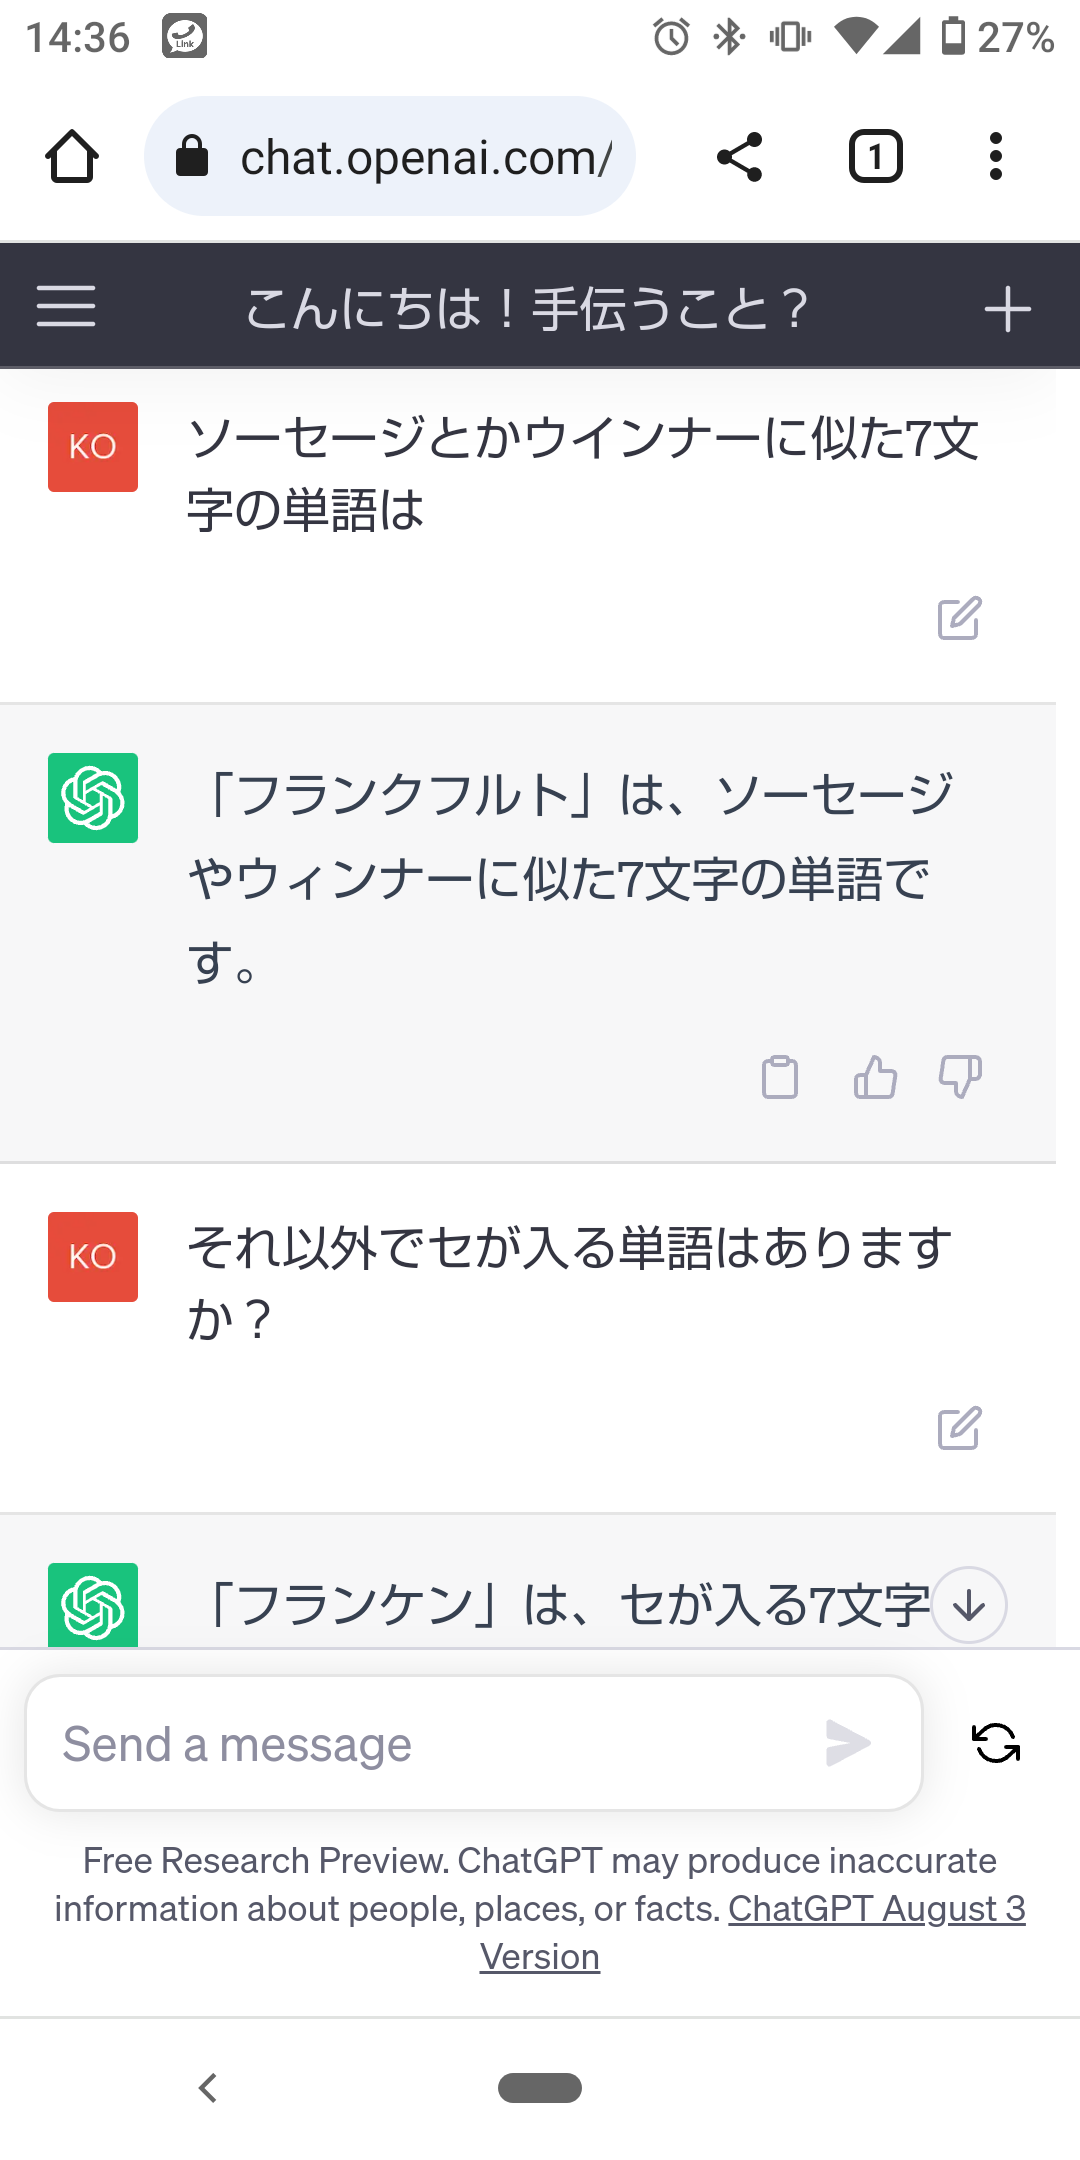Image resolution: width=1080 pixels, height=2160 pixels.
Task: Tap the chat title こんにちは！手伝うこと？
Action: tap(527, 308)
